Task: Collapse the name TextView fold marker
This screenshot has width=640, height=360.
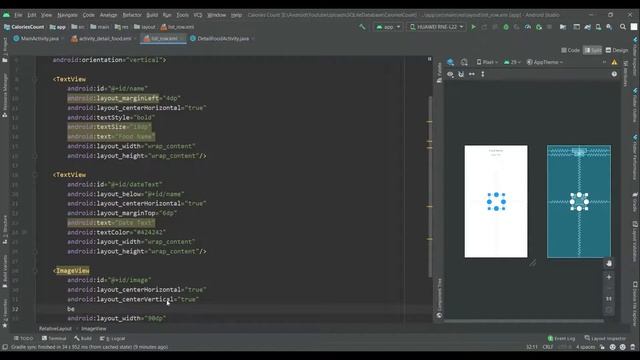Action: pos(35,79)
